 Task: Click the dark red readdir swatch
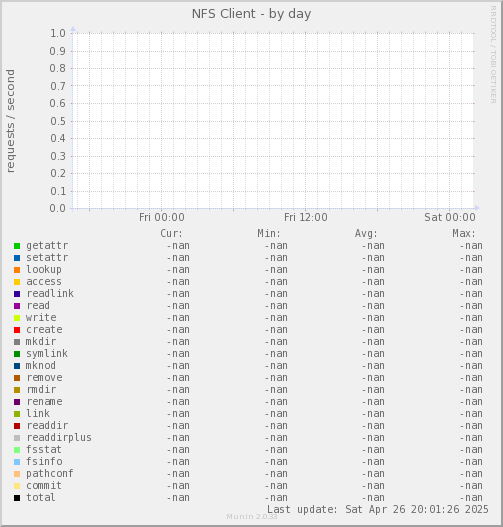(17, 426)
